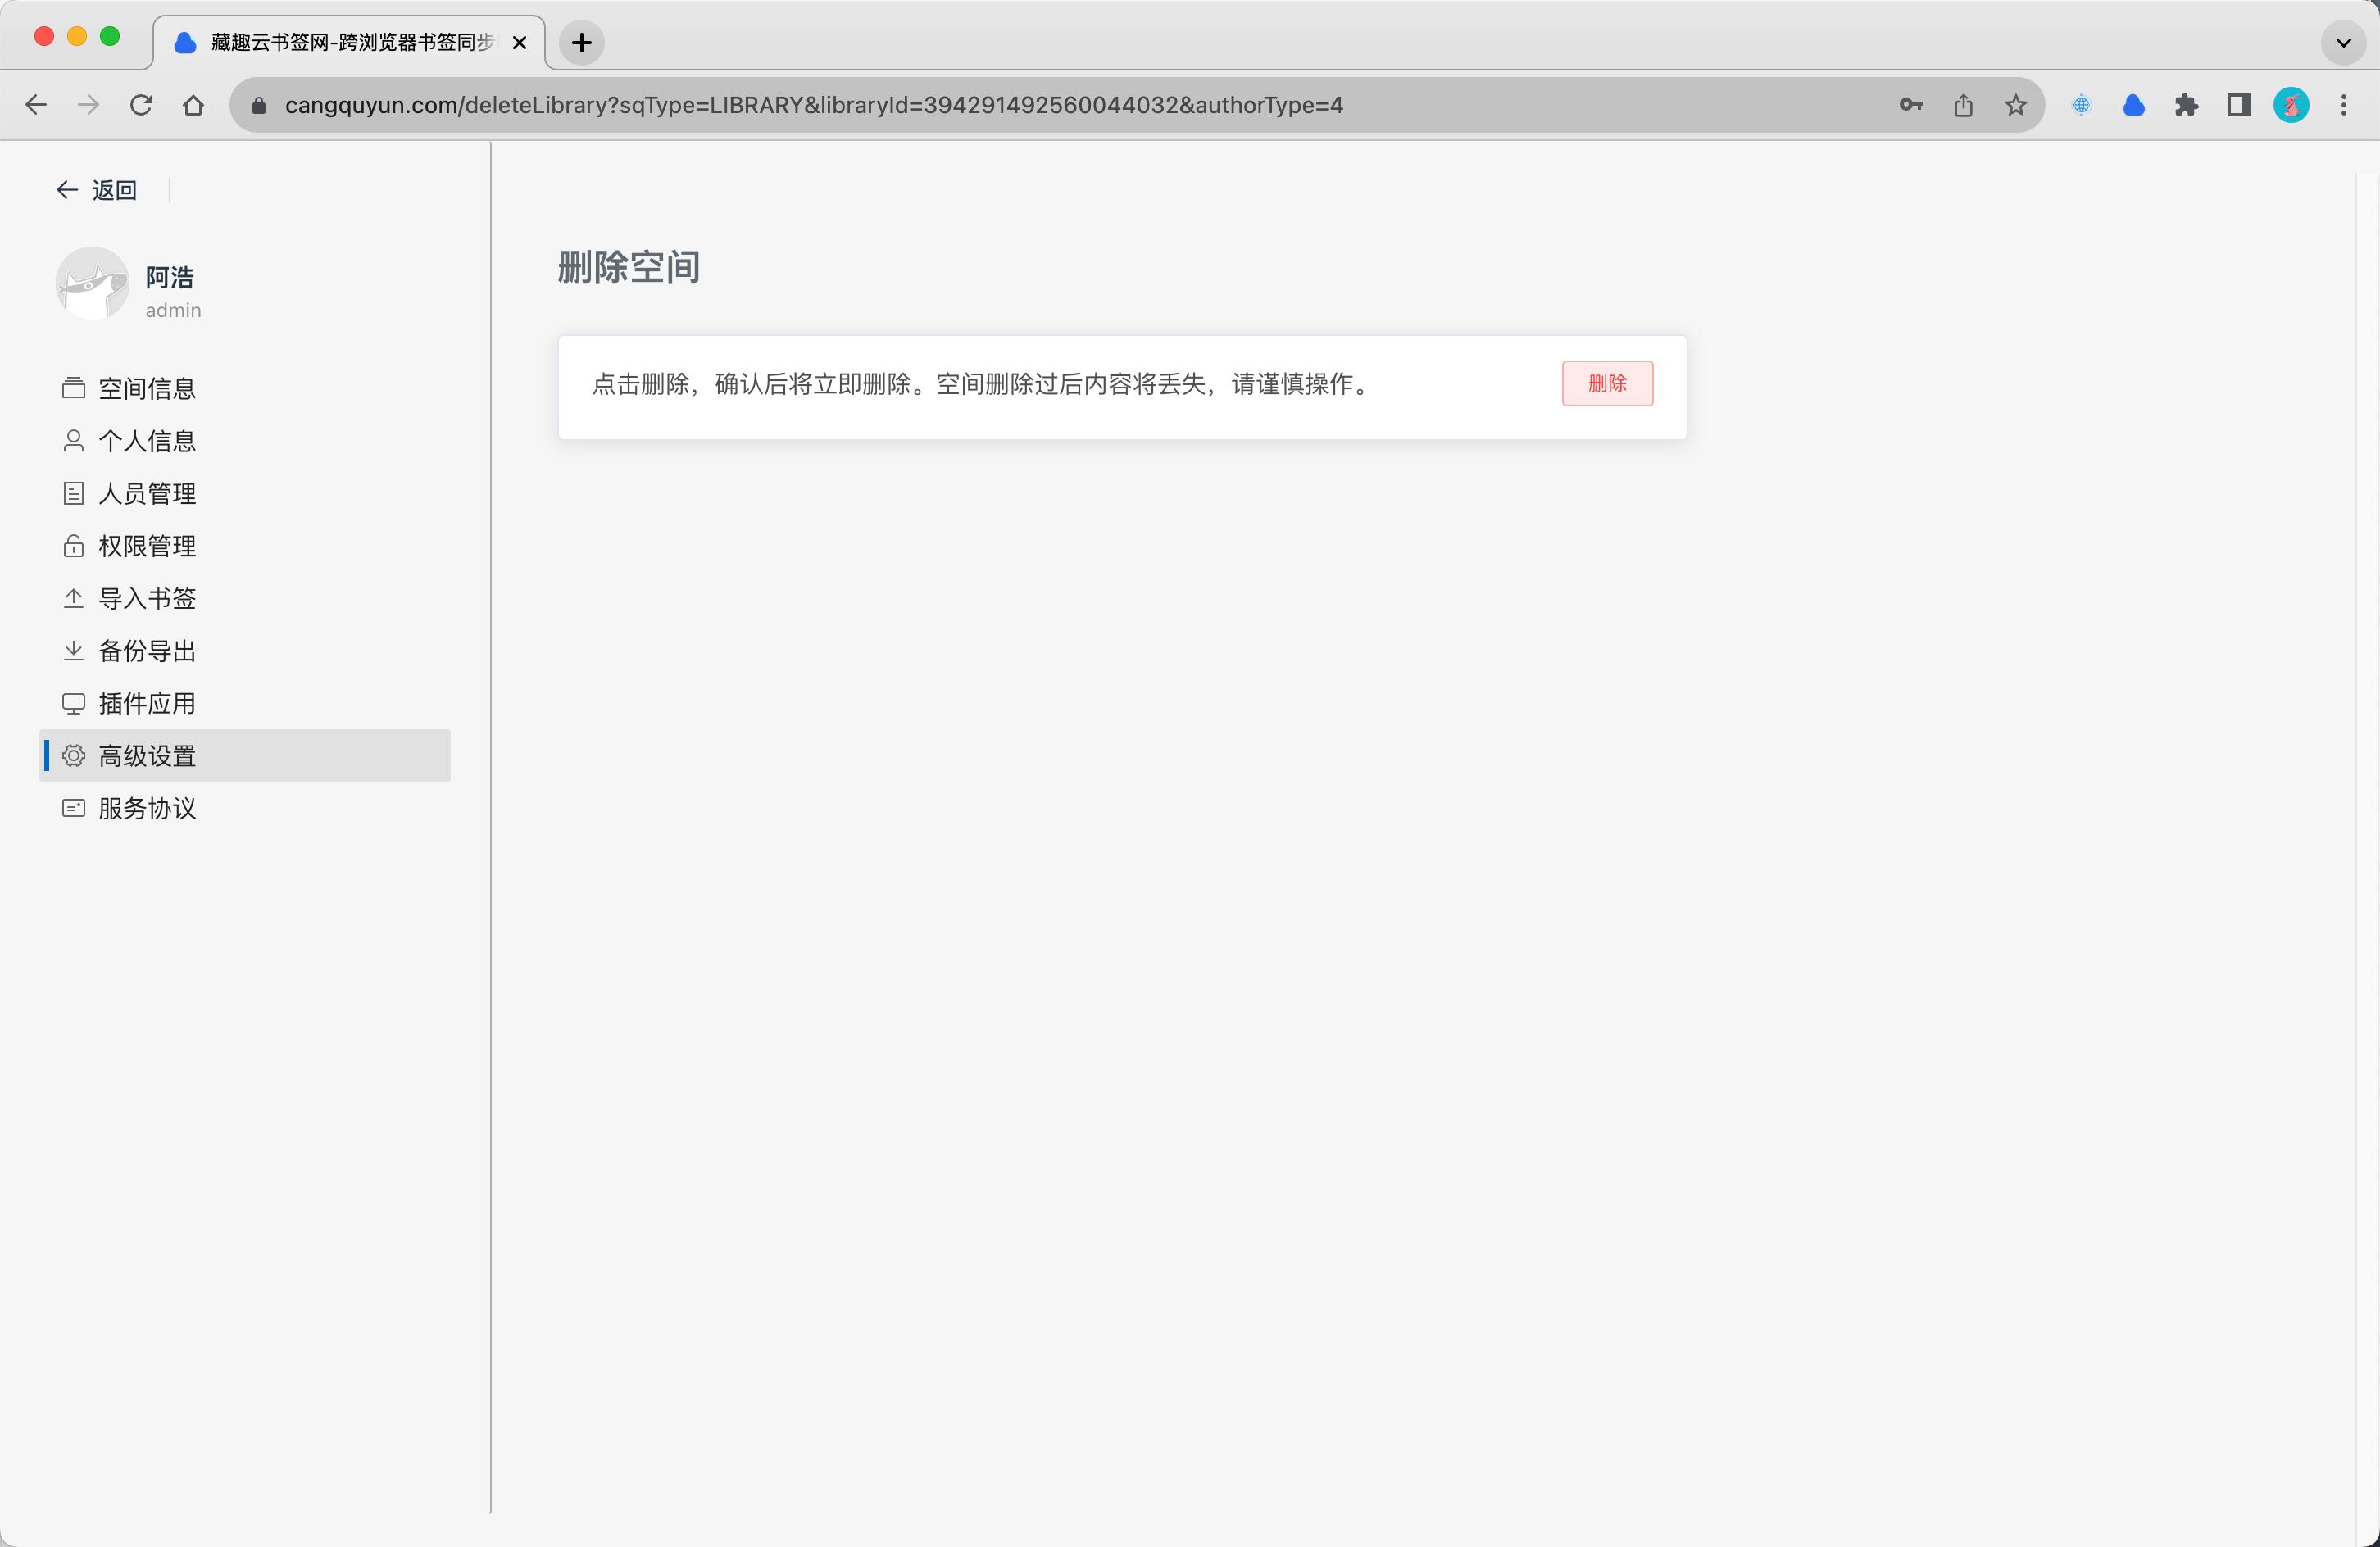Image resolution: width=2380 pixels, height=1547 pixels.
Task: Click the 阿浩 avatar image
Action: [92, 284]
